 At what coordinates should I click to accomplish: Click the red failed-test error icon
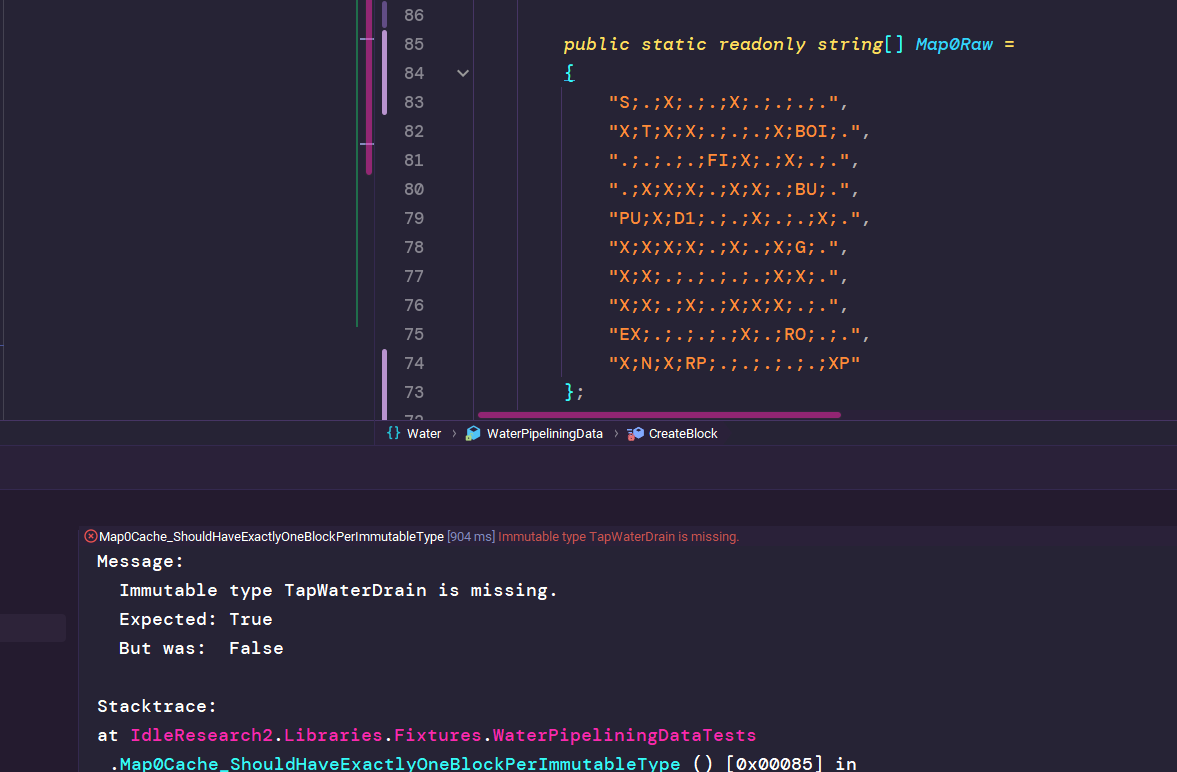91,536
